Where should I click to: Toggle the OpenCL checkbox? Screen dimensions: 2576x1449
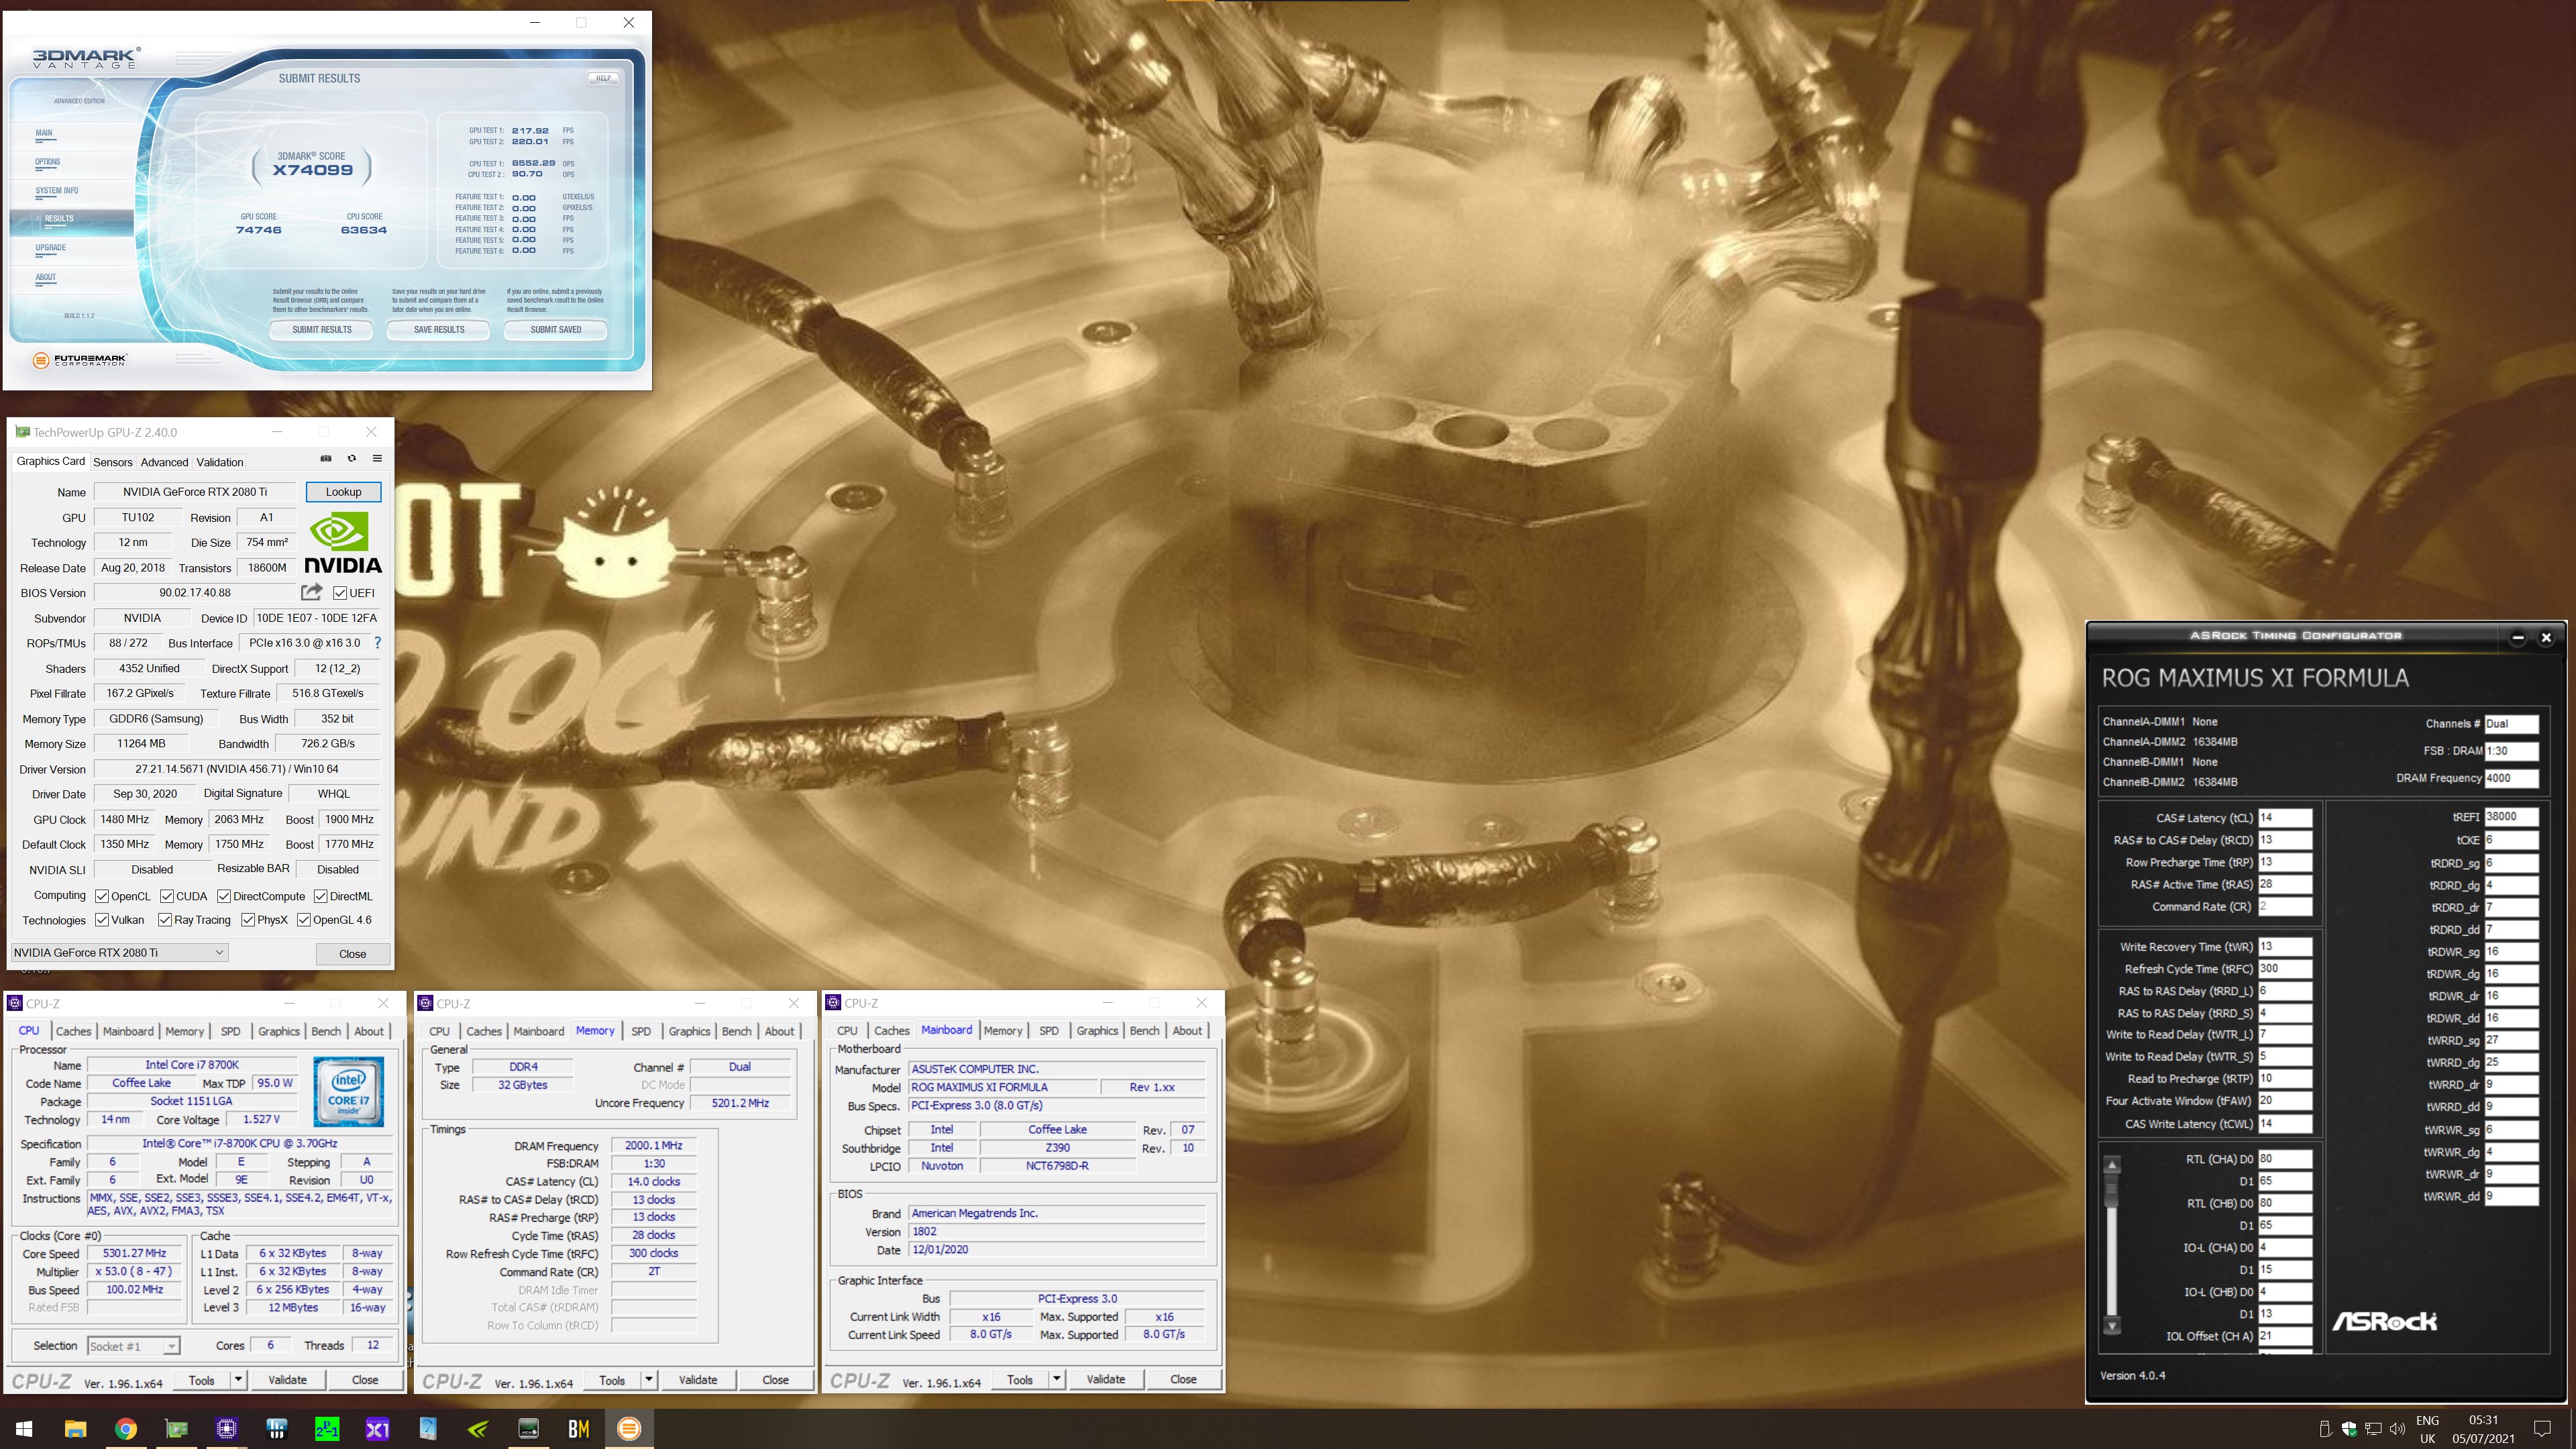click(101, 896)
